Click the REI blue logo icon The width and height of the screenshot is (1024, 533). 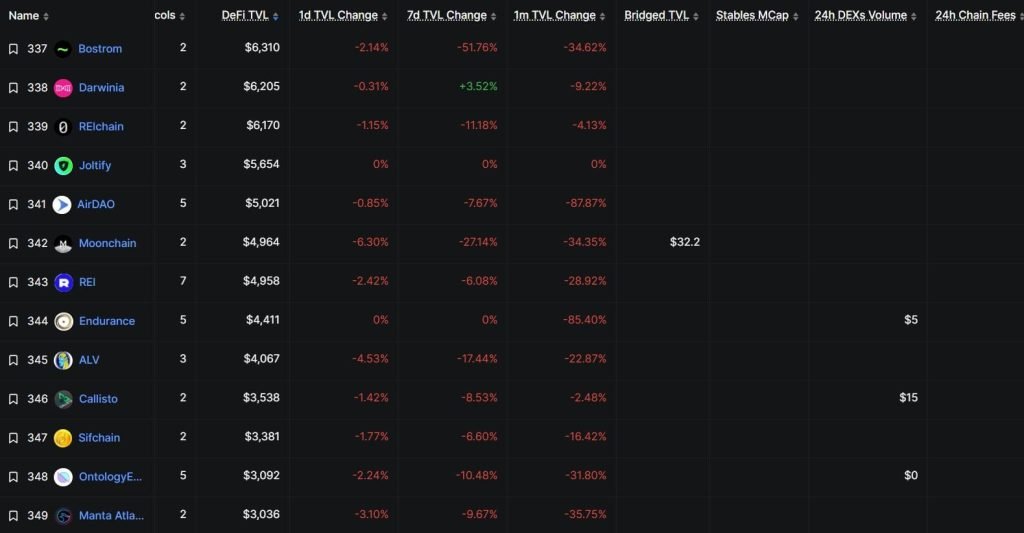click(x=63, y=283)
